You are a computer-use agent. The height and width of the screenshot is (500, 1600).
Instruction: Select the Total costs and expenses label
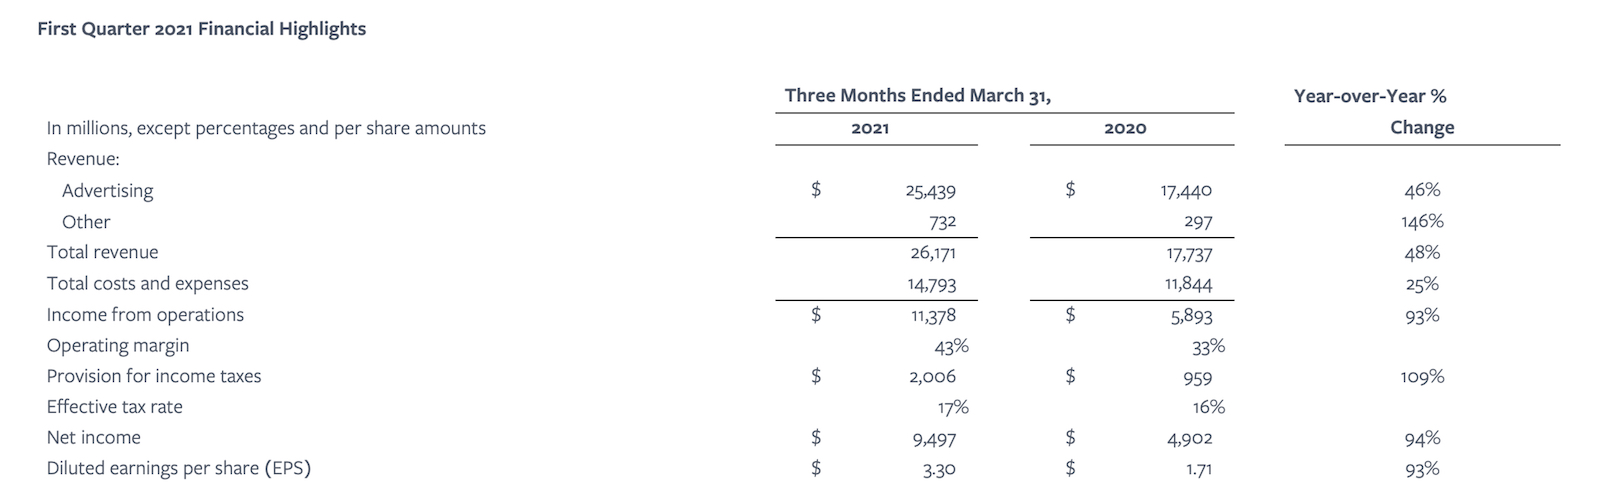pos(147,283)
